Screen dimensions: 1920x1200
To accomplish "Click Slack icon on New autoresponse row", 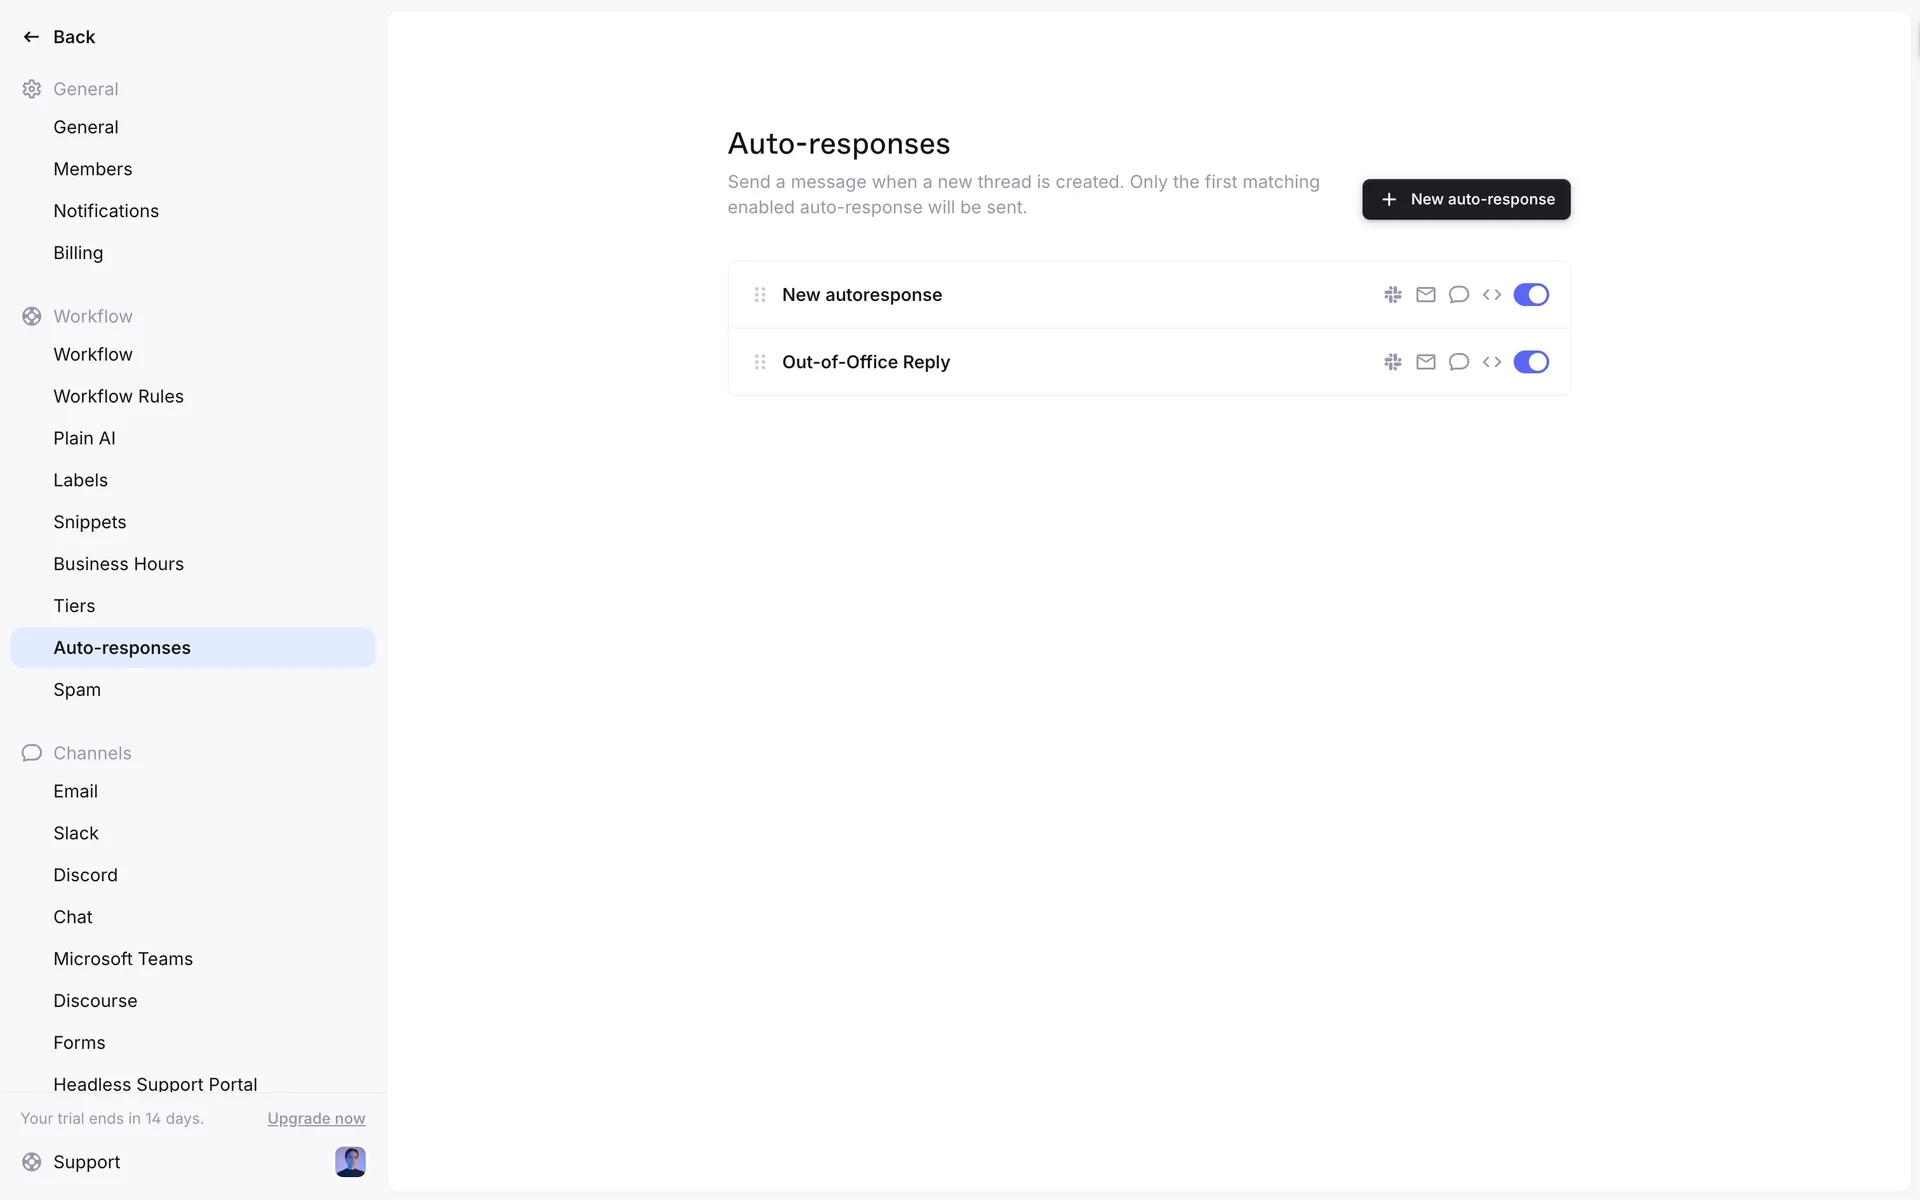I will [x=1392, y=294].
